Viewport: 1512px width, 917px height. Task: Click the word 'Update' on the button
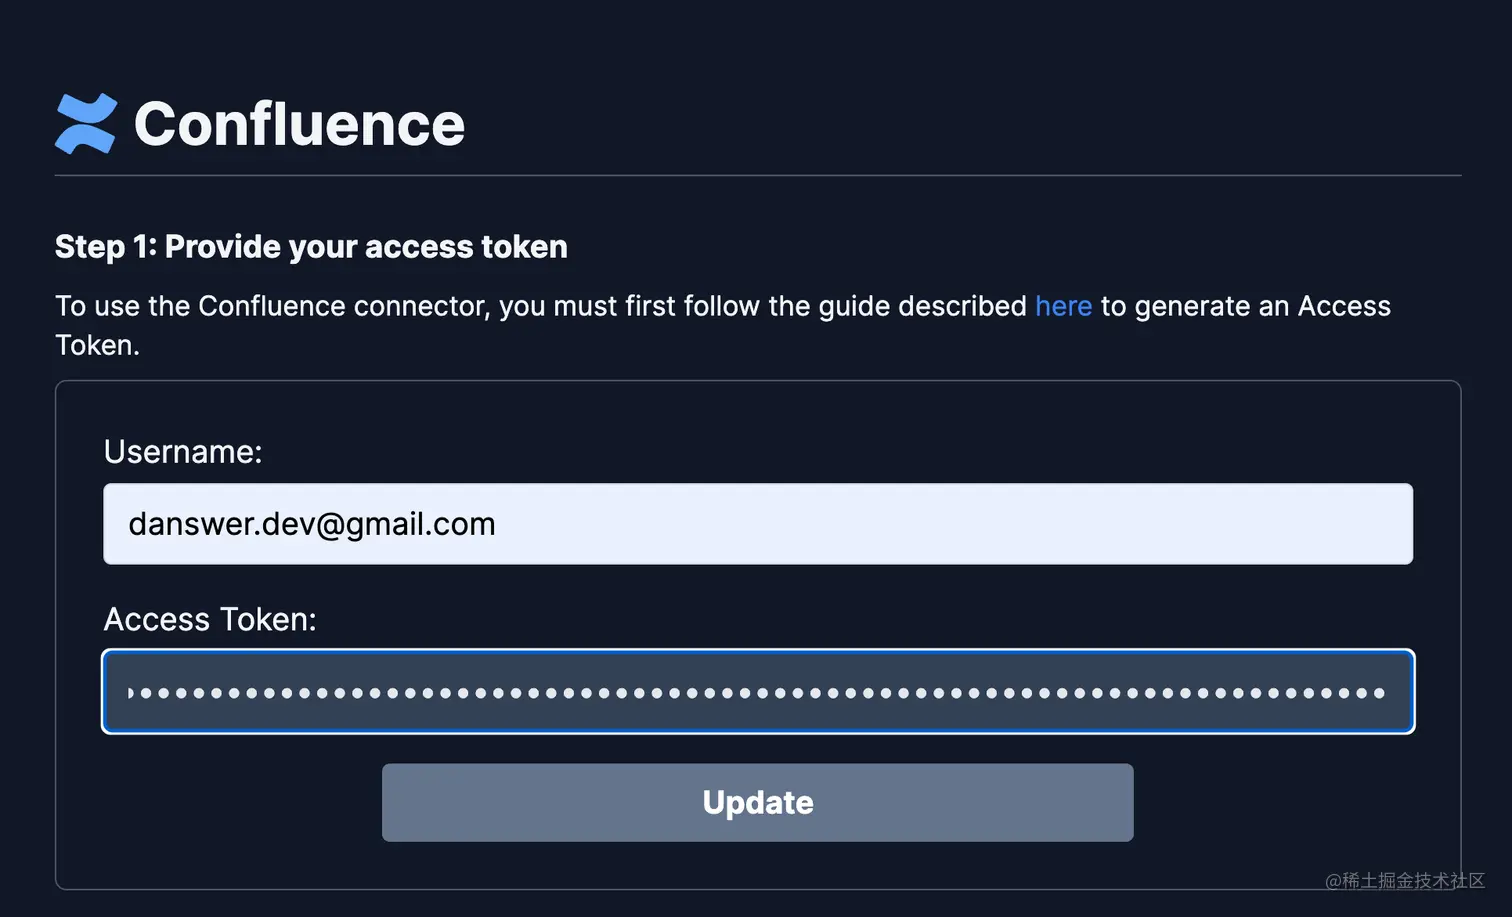pos(758,802)
